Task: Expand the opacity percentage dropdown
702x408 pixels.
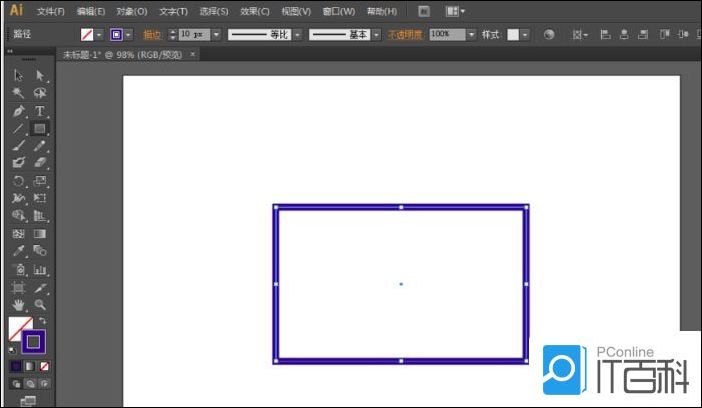Action: pyautogui.click(x=471, y=34)
